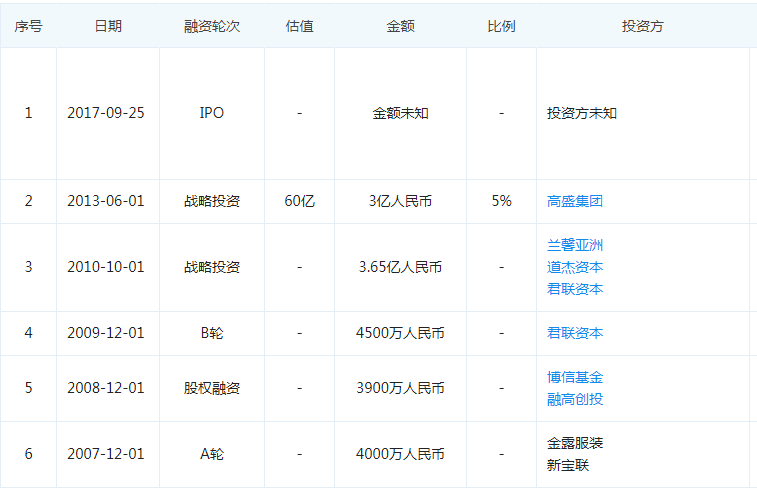
Task: Open 君联资本 link in the 2010-10-01 row
Action: (x=575, y=289)
